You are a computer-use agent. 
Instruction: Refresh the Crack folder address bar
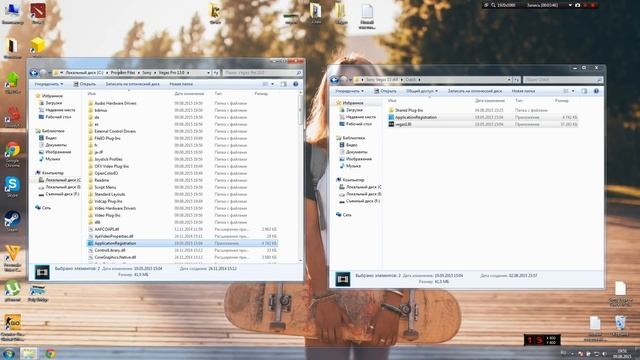point(517,80)
